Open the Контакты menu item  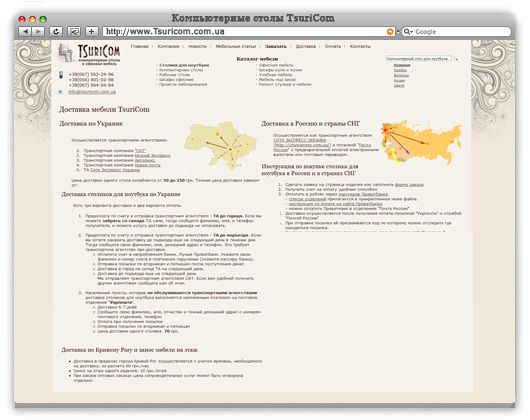coord(360,46)
